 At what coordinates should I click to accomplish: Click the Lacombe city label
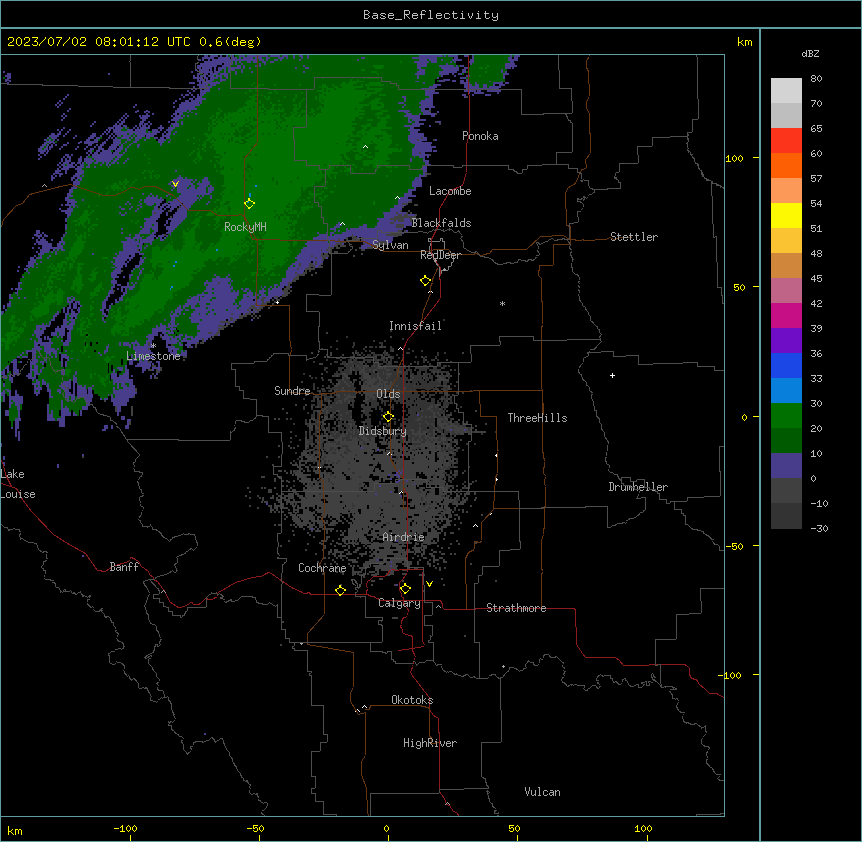click(x=450, y=191)
